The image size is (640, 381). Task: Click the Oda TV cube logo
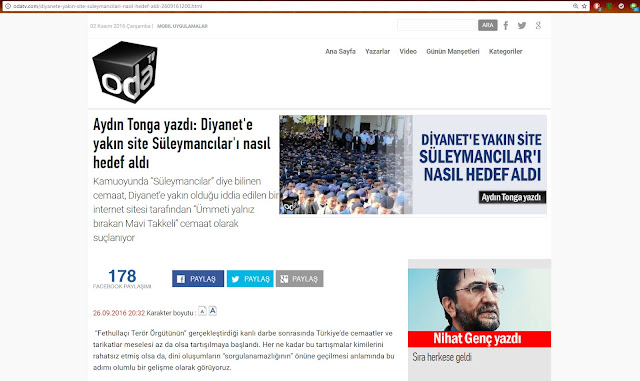coord(125,72)
